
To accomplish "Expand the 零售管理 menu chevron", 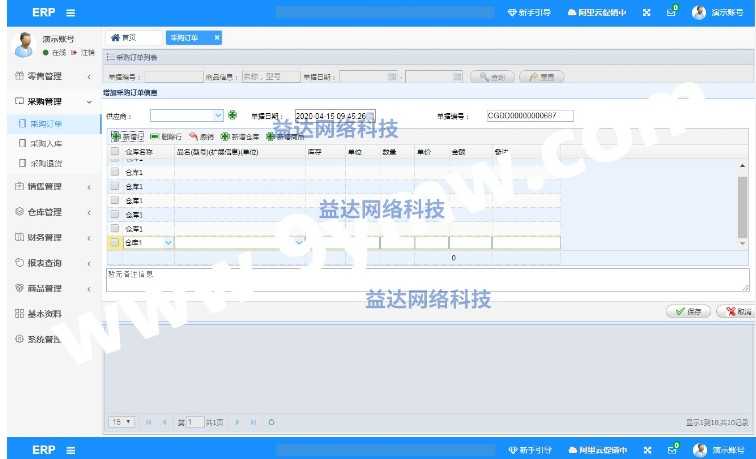I will pyautogui.click(x=90, y=77).
